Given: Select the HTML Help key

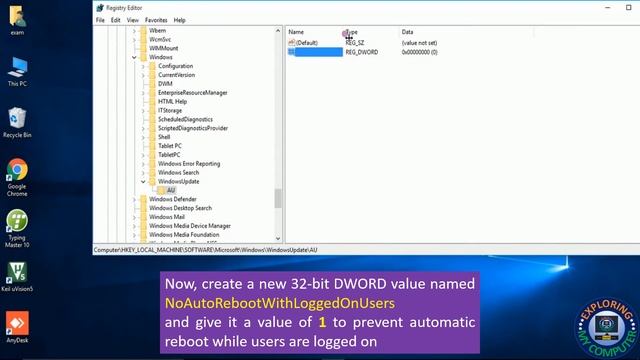Looking at the screenshot, I should [x=172, y=102].
